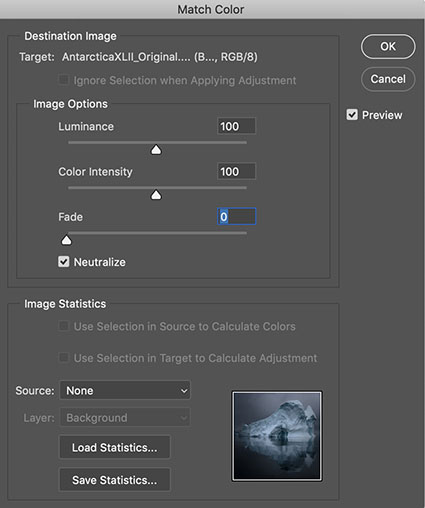Viewport: 425px width, 508px height.
Task: Click the Image Statistics heading text
Action: pos(65,304)
